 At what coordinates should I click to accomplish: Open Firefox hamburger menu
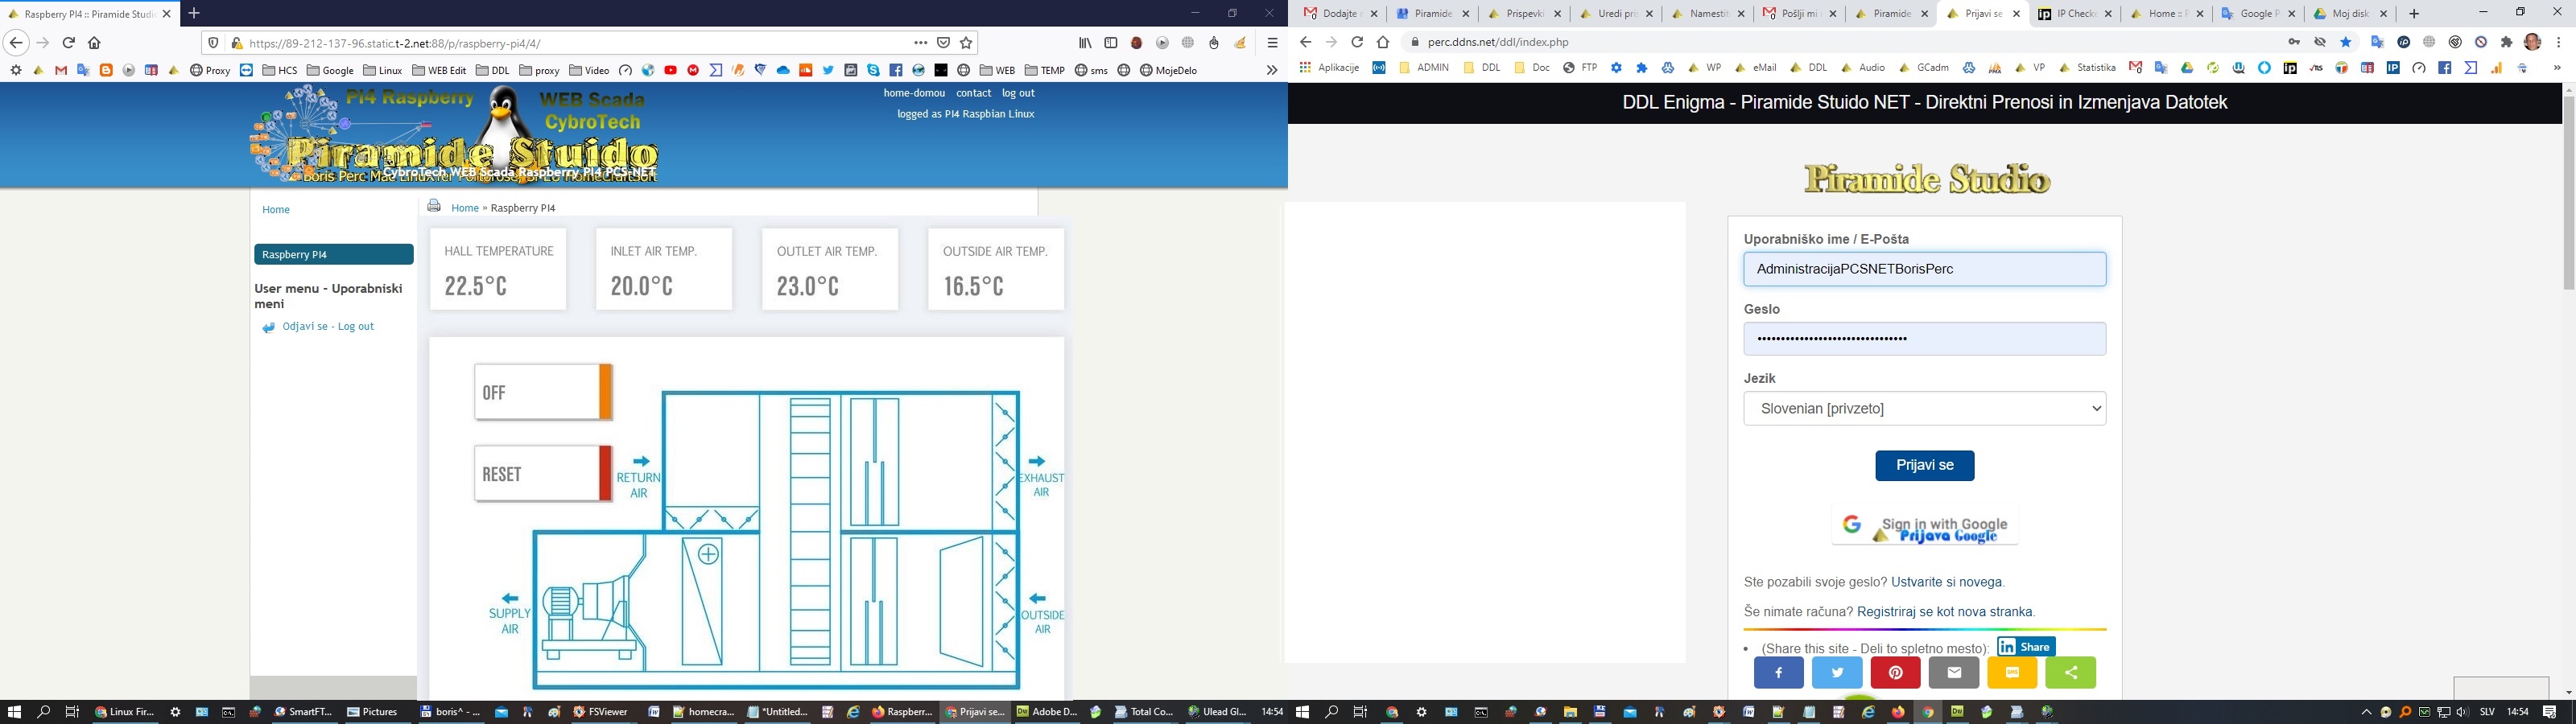click(x=1272, y=43)
